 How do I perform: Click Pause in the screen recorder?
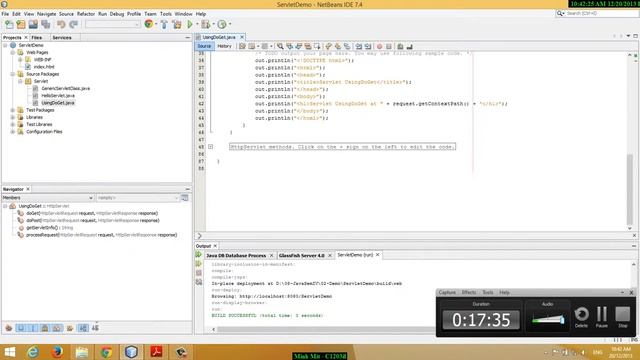pos(602,317)
